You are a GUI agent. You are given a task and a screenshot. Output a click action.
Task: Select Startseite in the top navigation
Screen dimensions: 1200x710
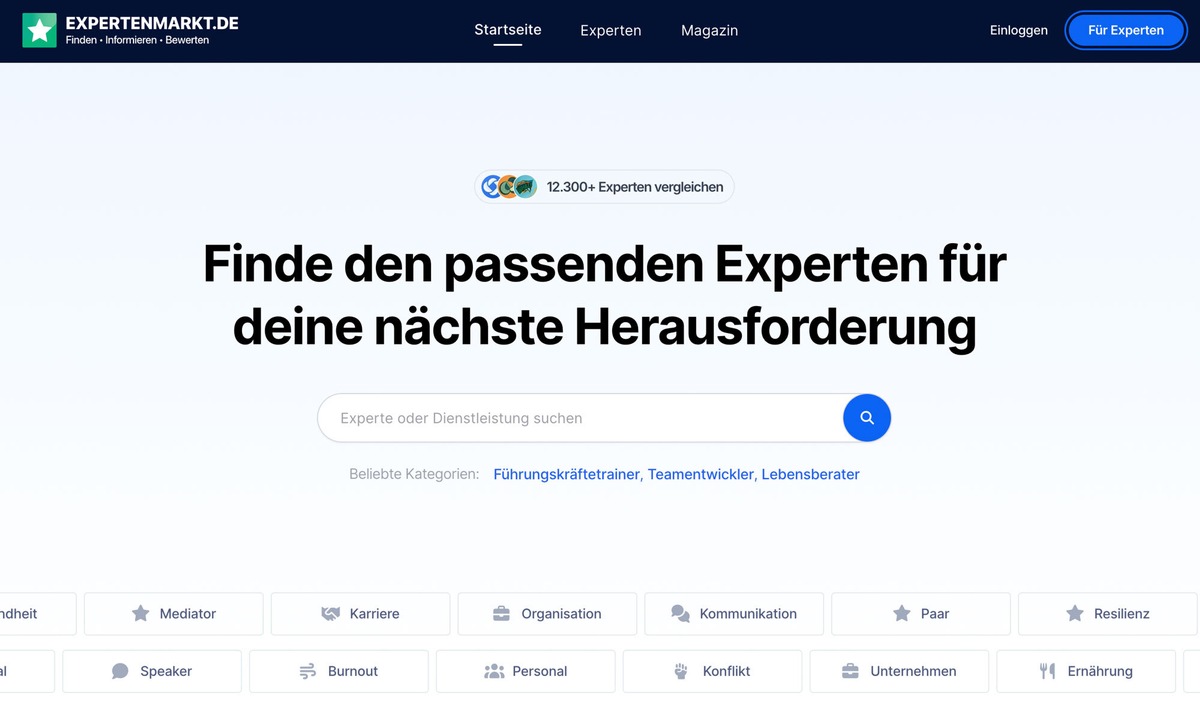coord(507,30)
